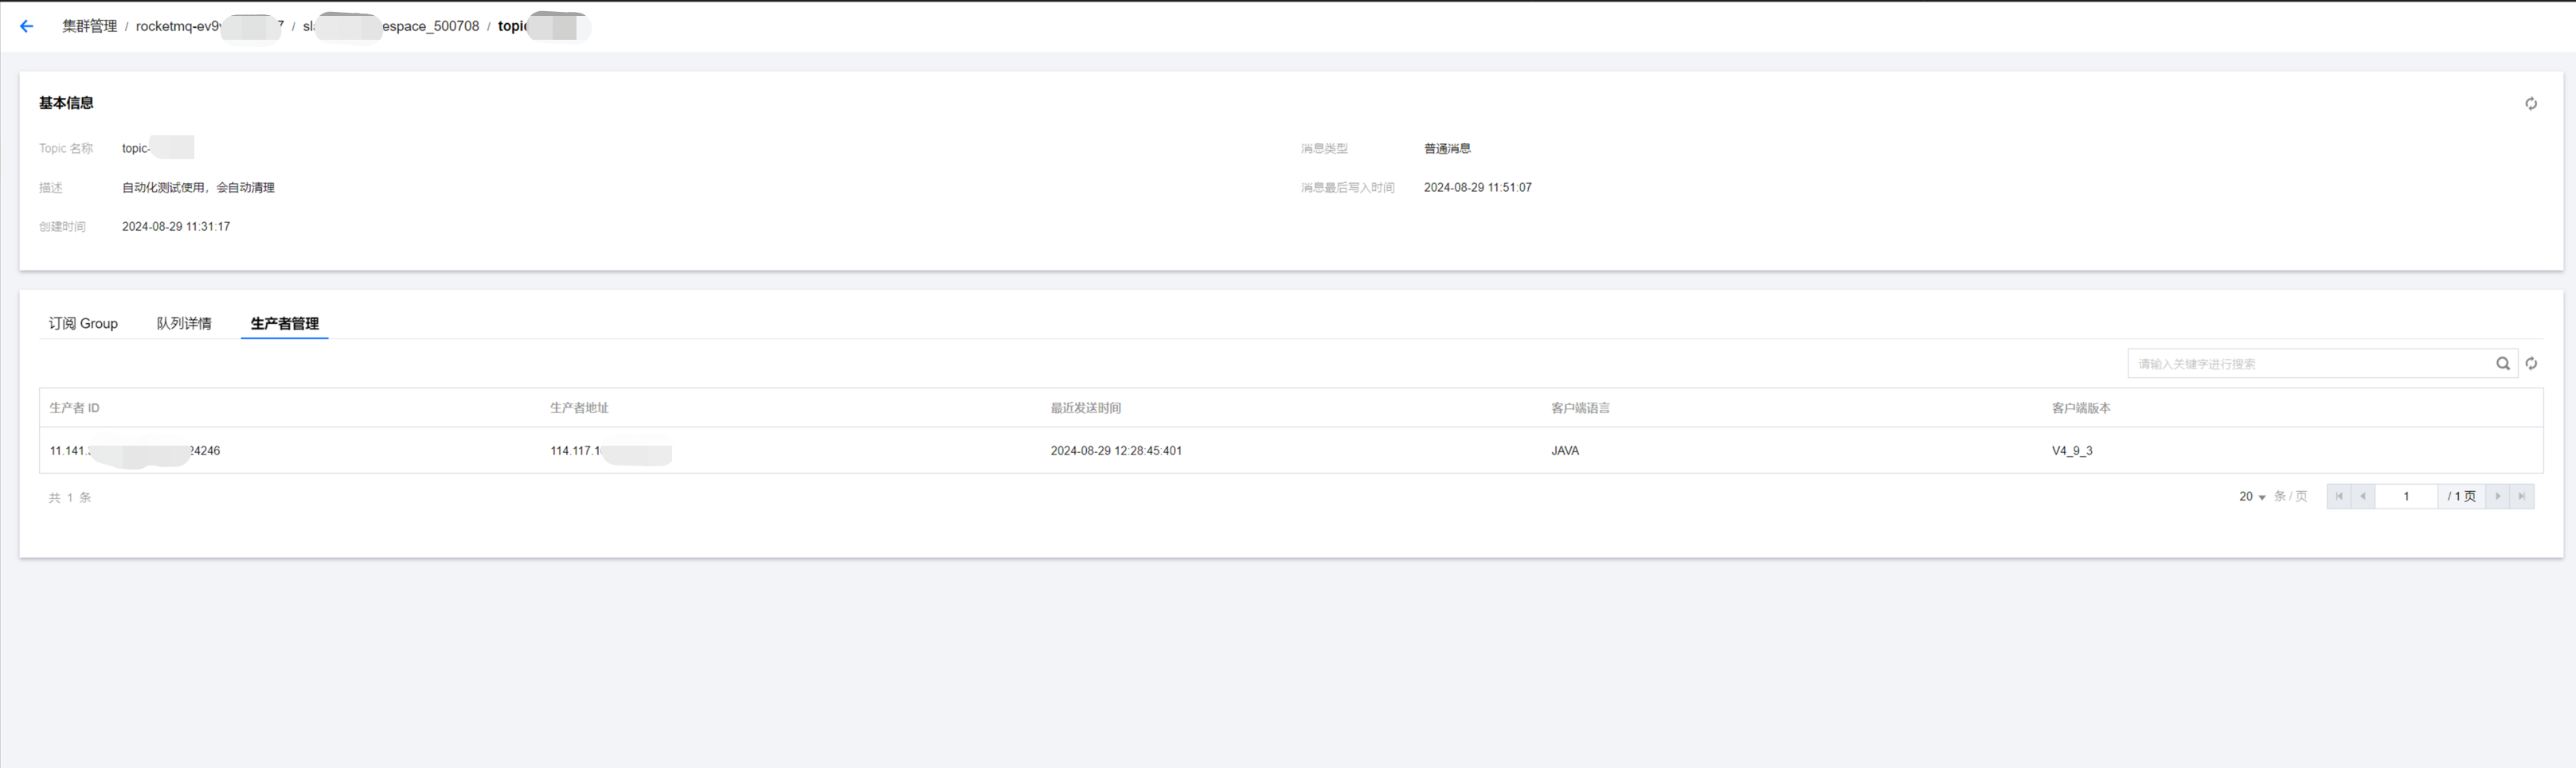Select the producer address cell 114.117

tap(611, 452)
